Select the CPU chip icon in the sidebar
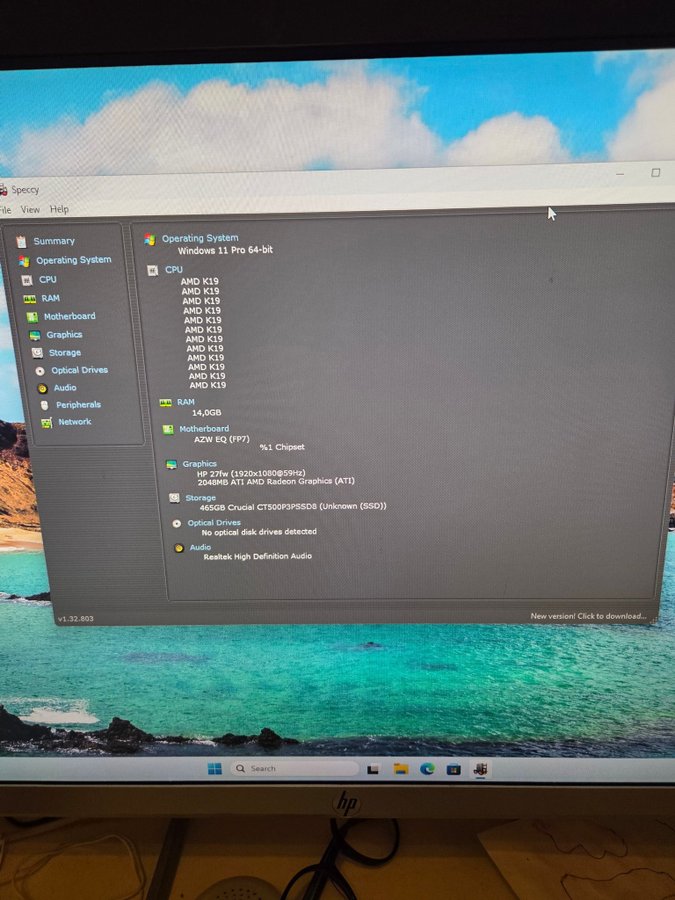This screenshot has width=675, height=900. click(27, 280)
